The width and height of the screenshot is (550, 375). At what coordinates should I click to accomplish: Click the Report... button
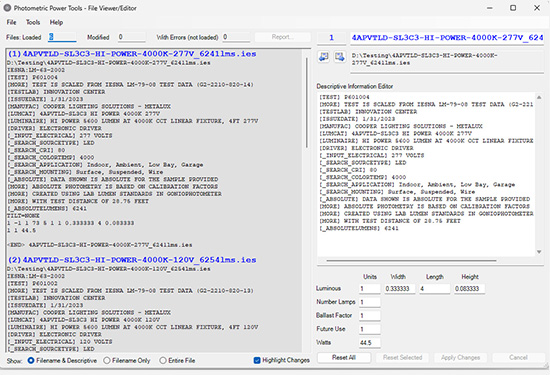[283, 37]
